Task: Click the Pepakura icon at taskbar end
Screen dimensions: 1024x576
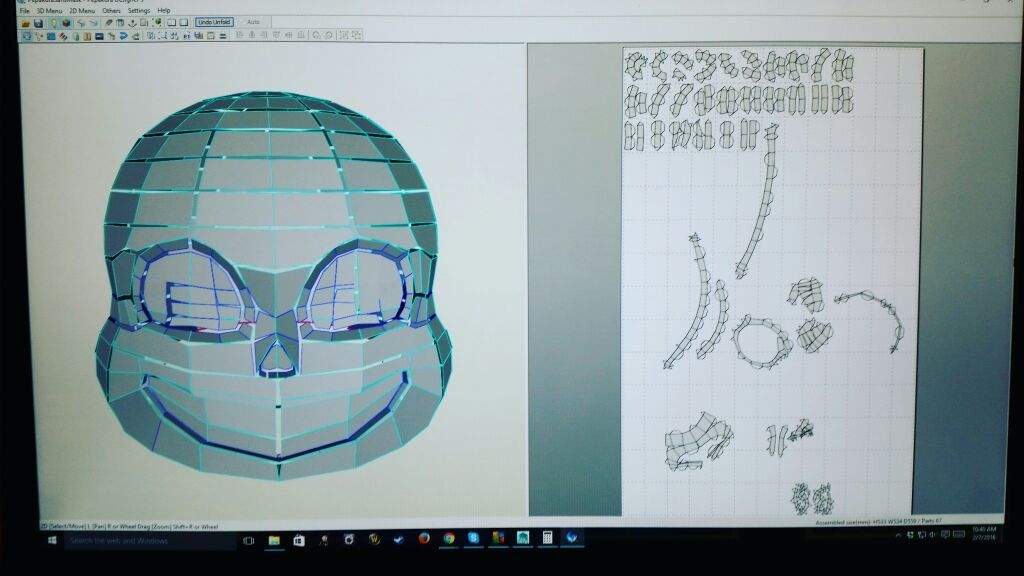Action: pyautogui.click(x=571, y=537)
